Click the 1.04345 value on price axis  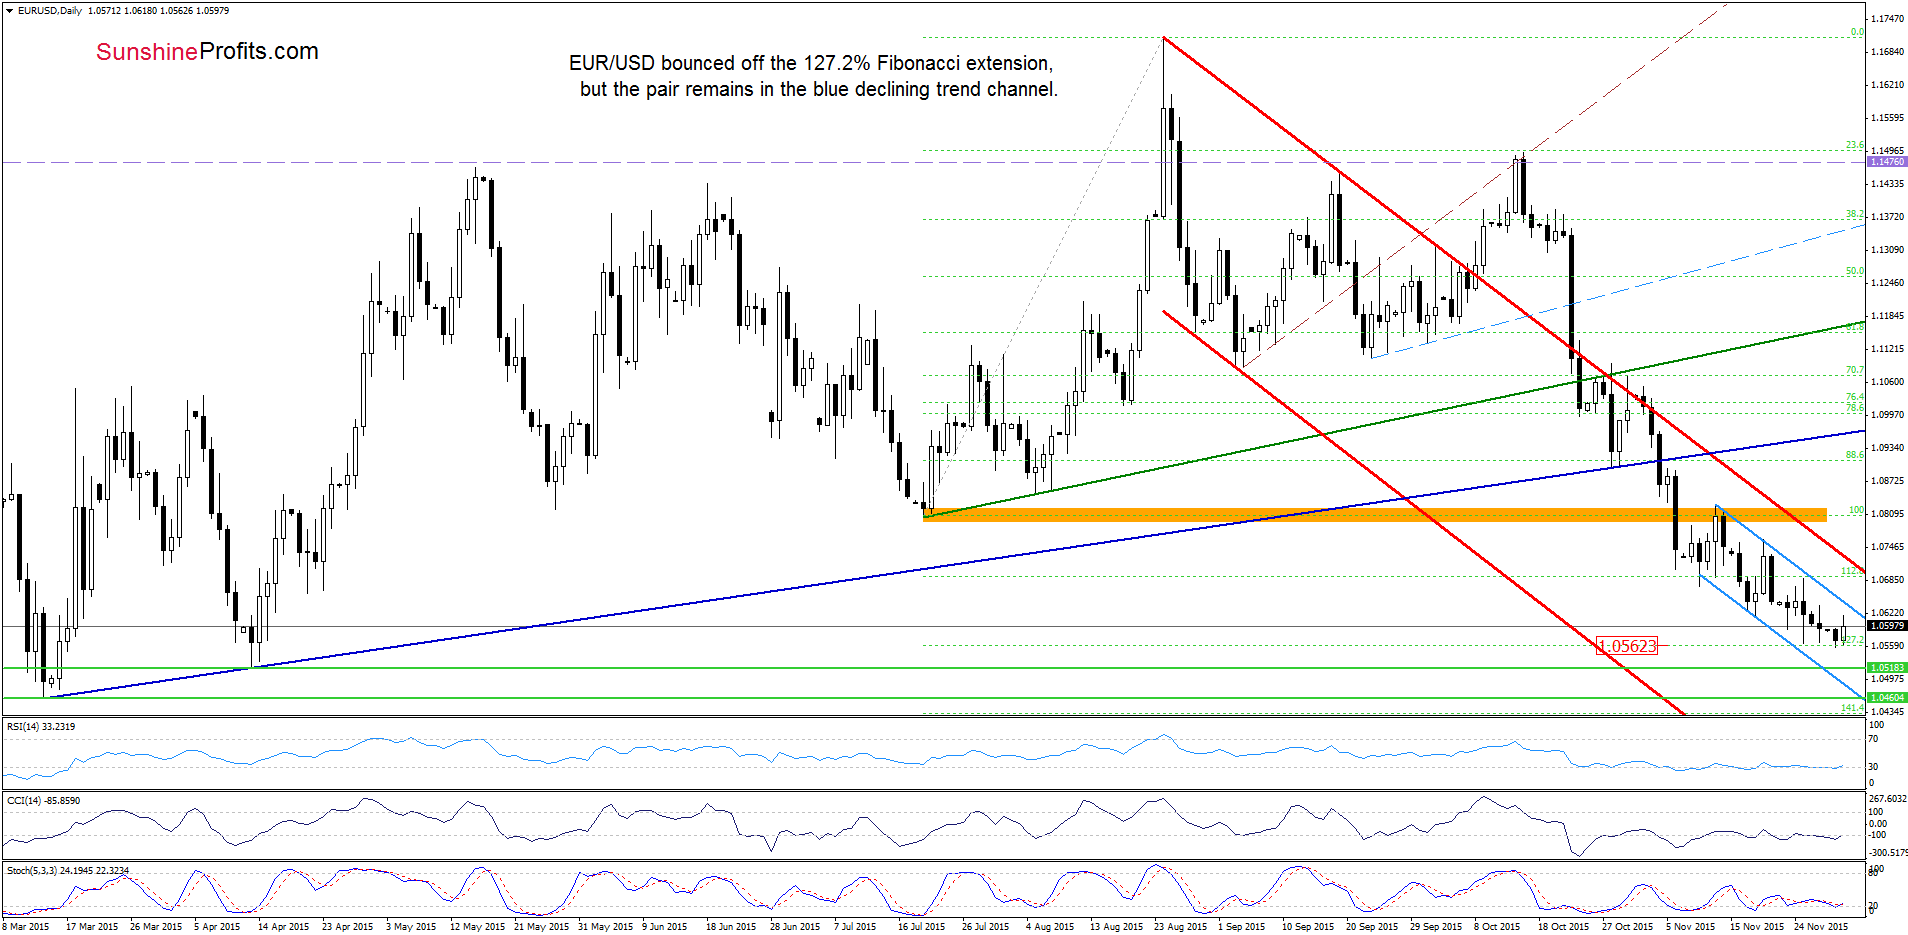(1887, 712)
